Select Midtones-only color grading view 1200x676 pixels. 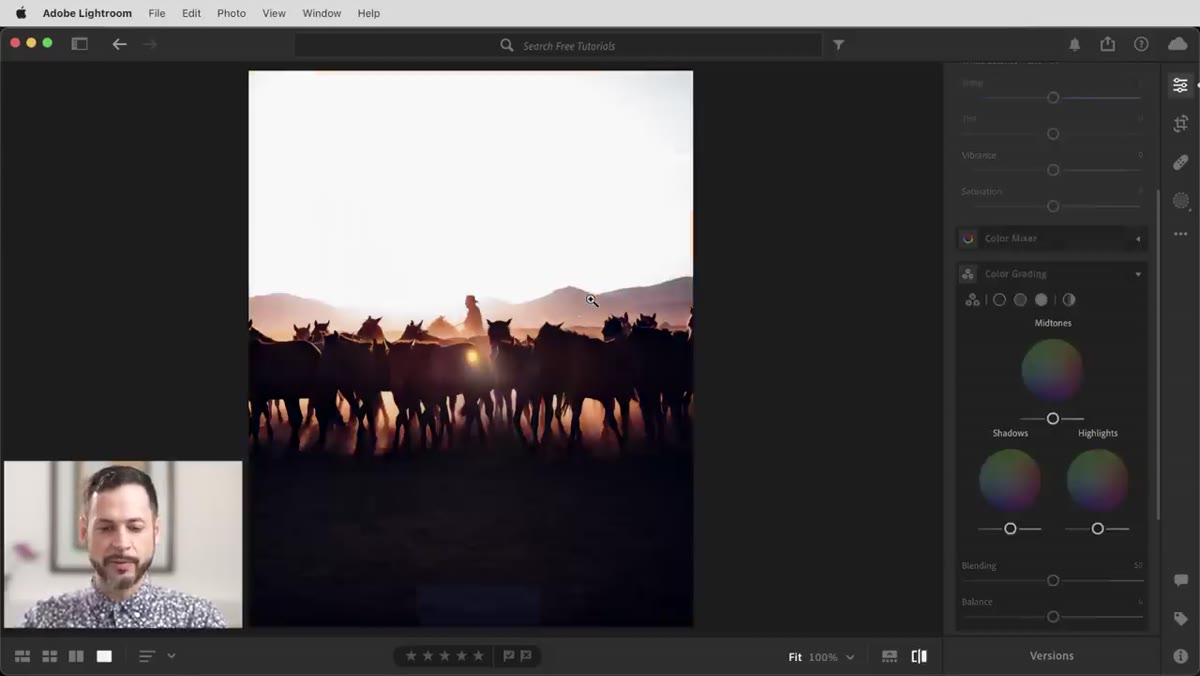1020,300
